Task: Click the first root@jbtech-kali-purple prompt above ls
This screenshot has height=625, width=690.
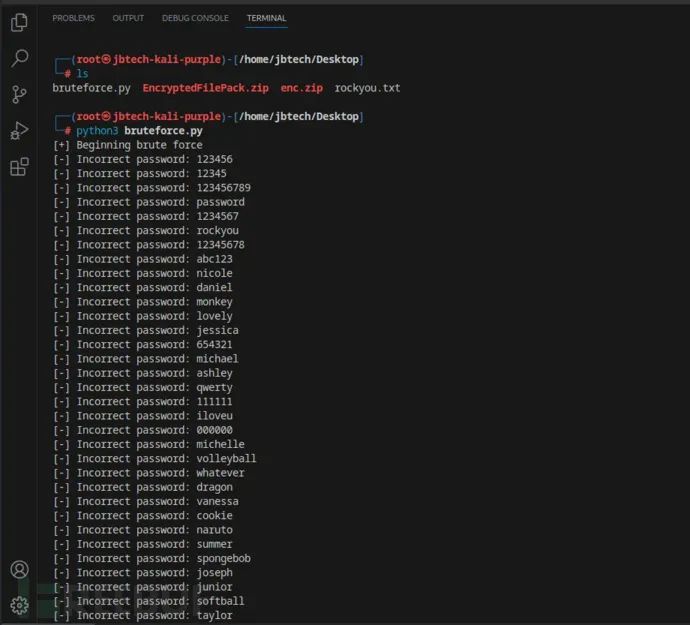Action: tap(148, 59)
